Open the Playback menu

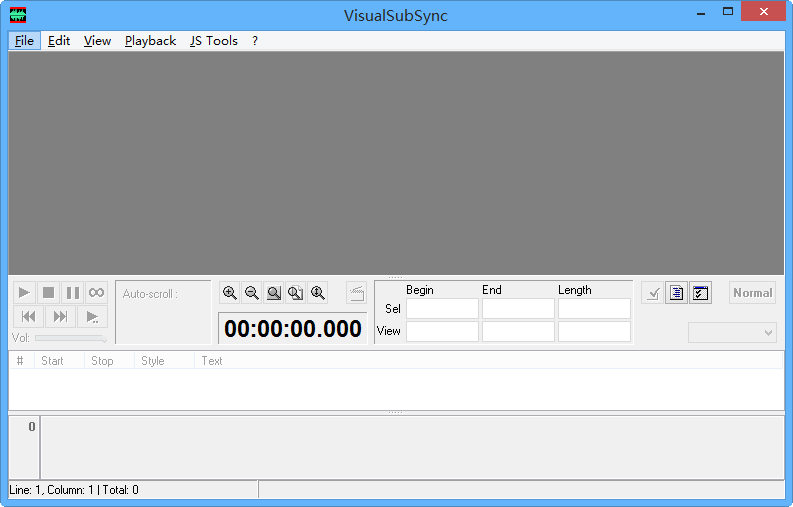coord(150,41)
